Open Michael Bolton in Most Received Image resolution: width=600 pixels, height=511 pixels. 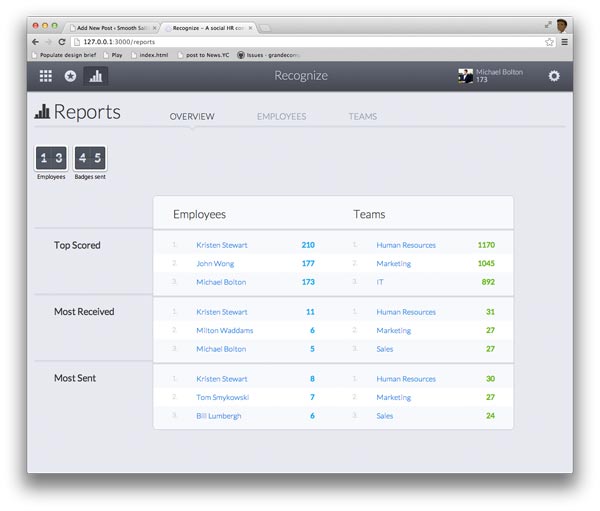pyautogui.click(x=221, y=349)
